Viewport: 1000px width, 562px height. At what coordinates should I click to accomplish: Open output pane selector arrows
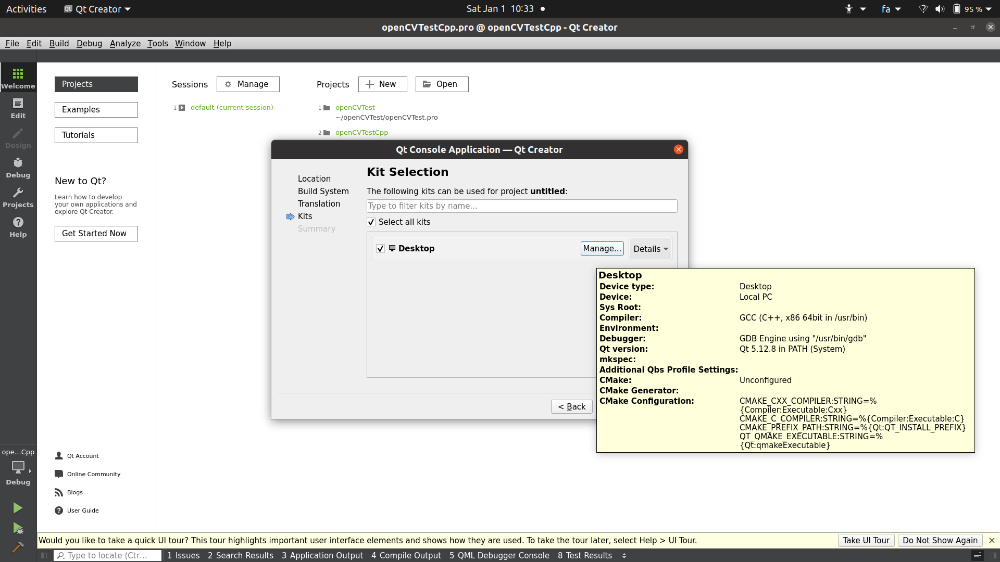(624, 556)
